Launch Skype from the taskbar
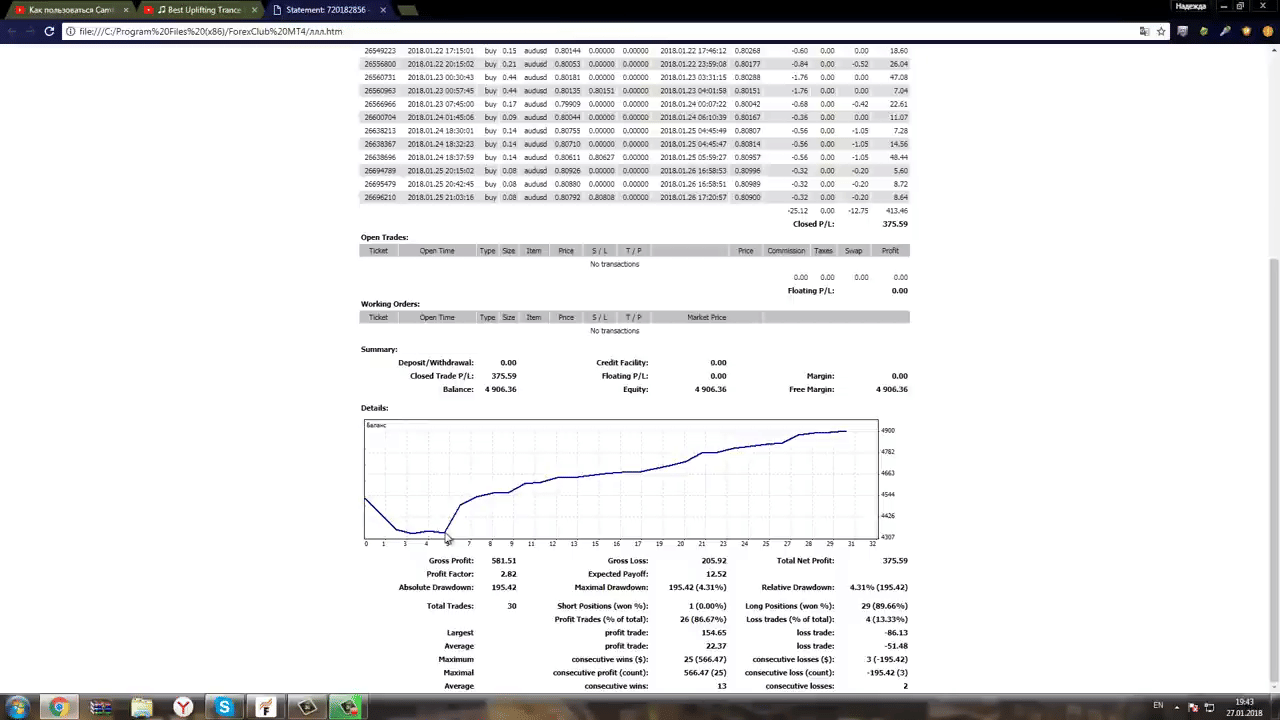This screenshot has height=720, width=1280. pos(224,707)
